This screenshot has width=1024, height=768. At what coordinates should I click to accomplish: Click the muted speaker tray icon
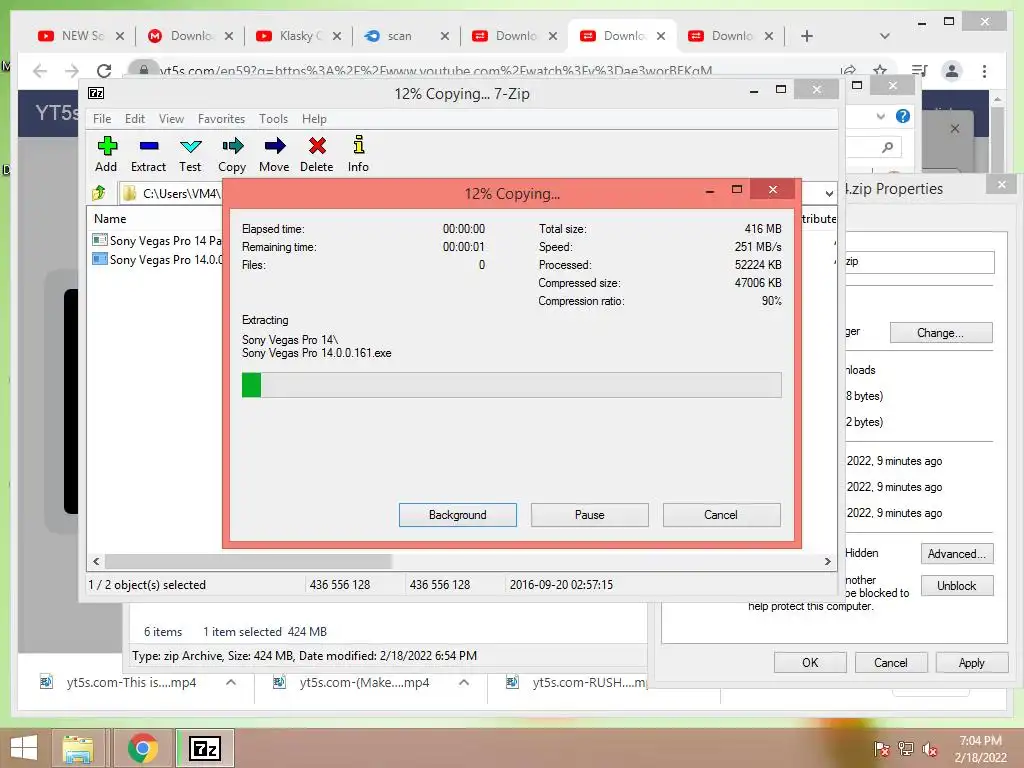coord(929,749)
